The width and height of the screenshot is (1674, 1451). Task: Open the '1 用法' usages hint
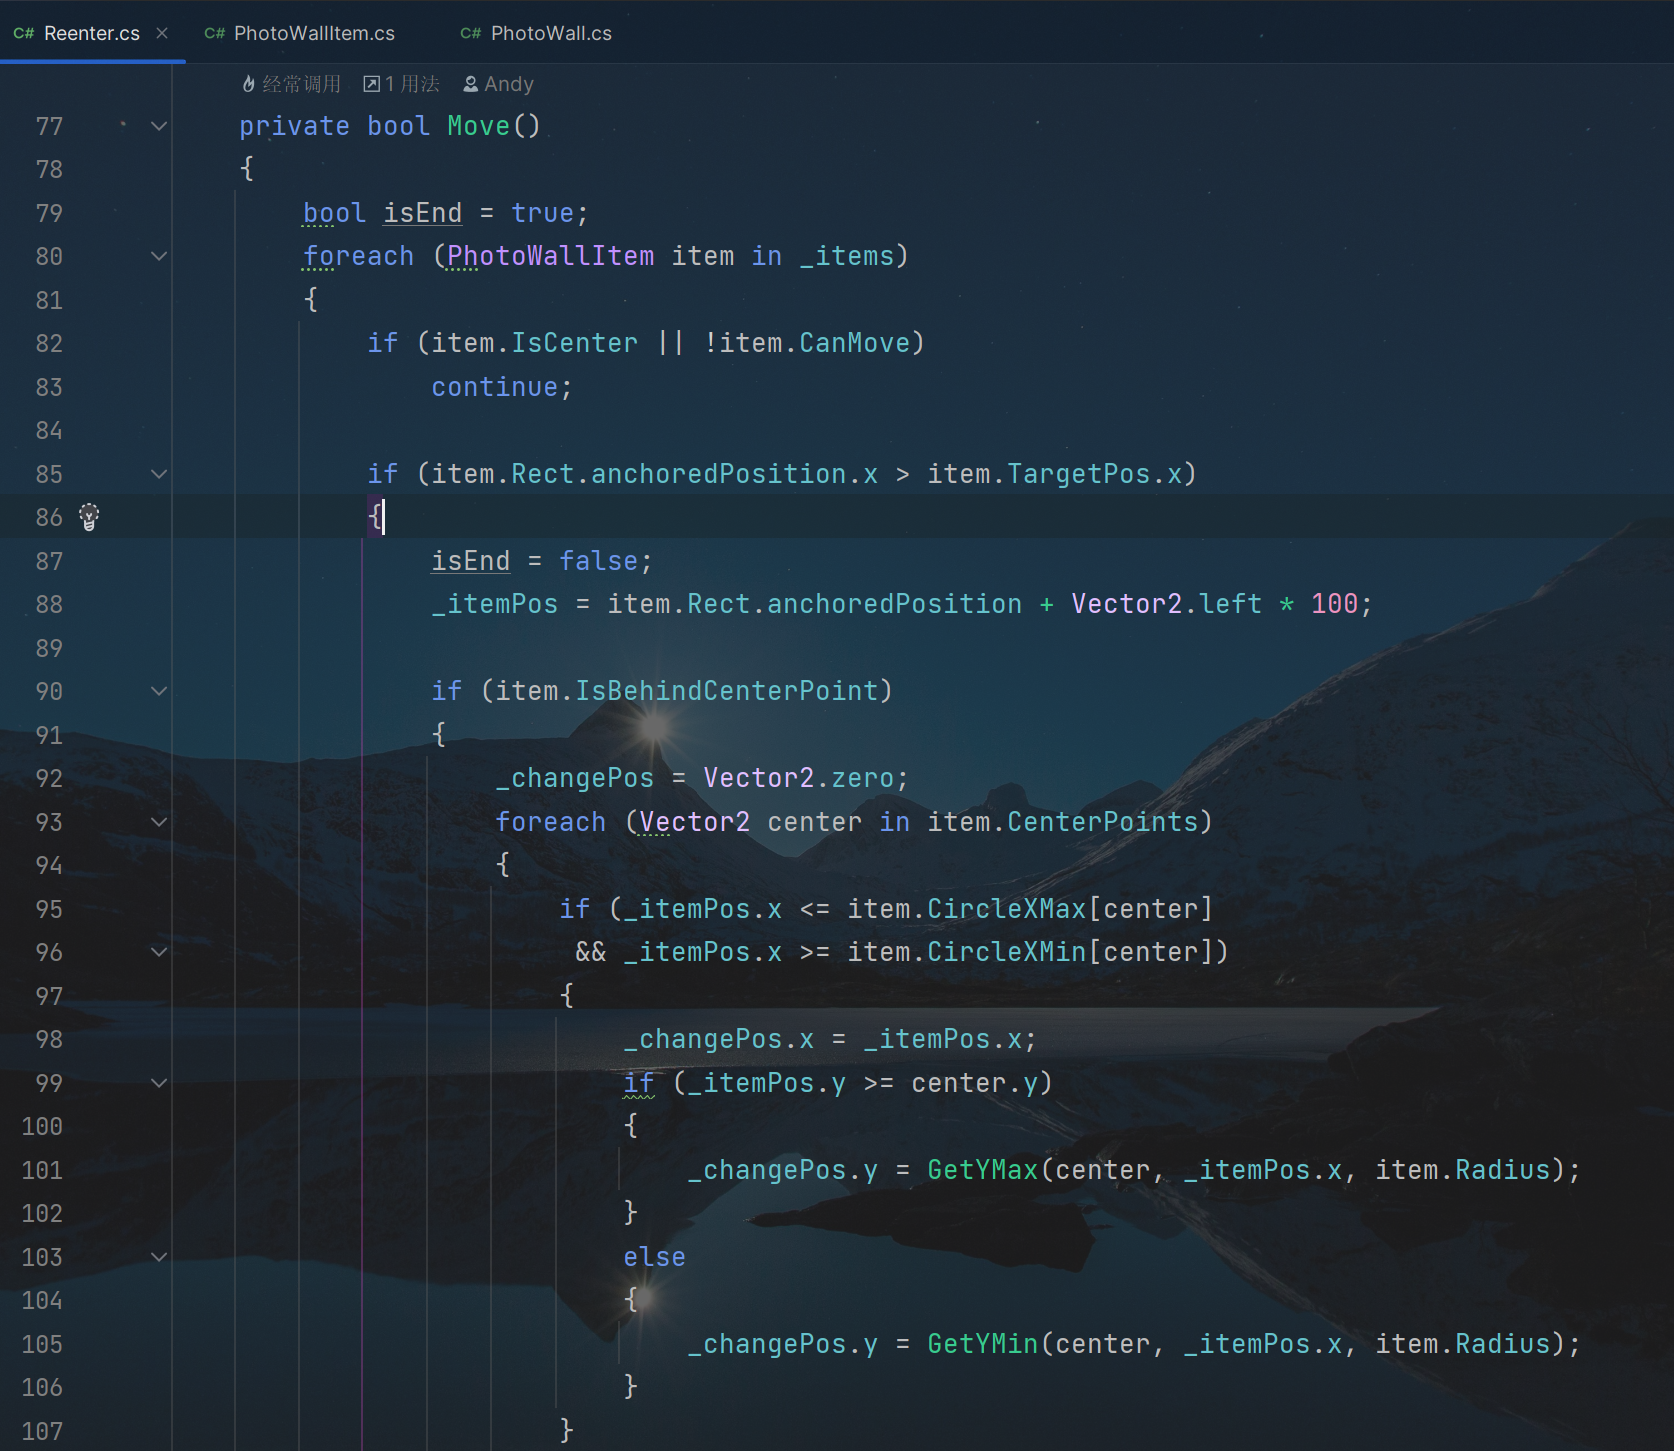(401, 84)
